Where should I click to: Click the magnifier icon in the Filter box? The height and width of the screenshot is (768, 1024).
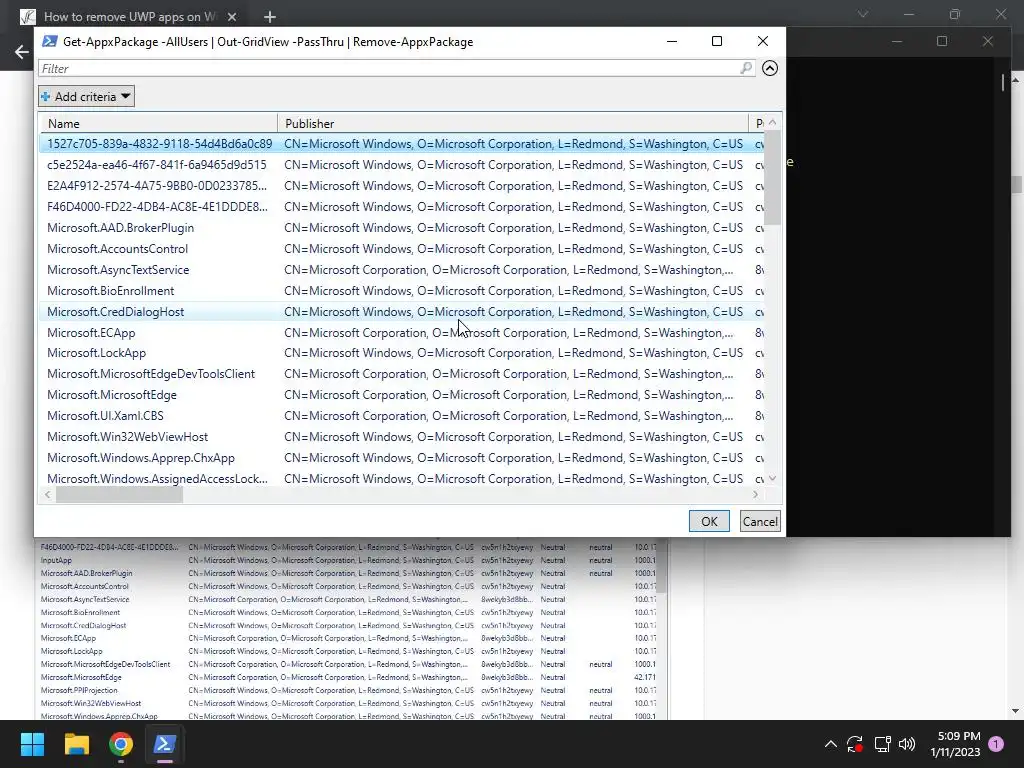point(746,68)
